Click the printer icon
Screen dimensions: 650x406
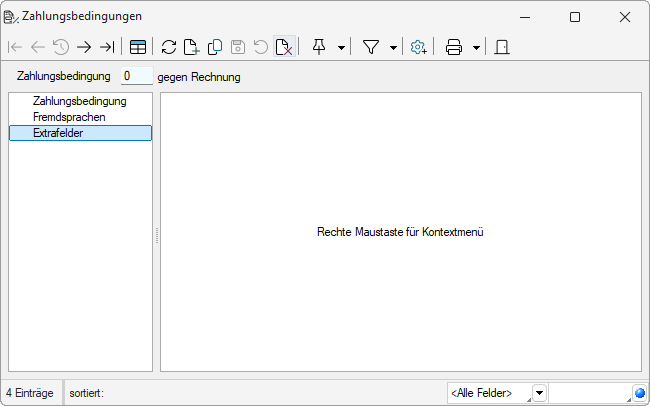click(454, 47)
